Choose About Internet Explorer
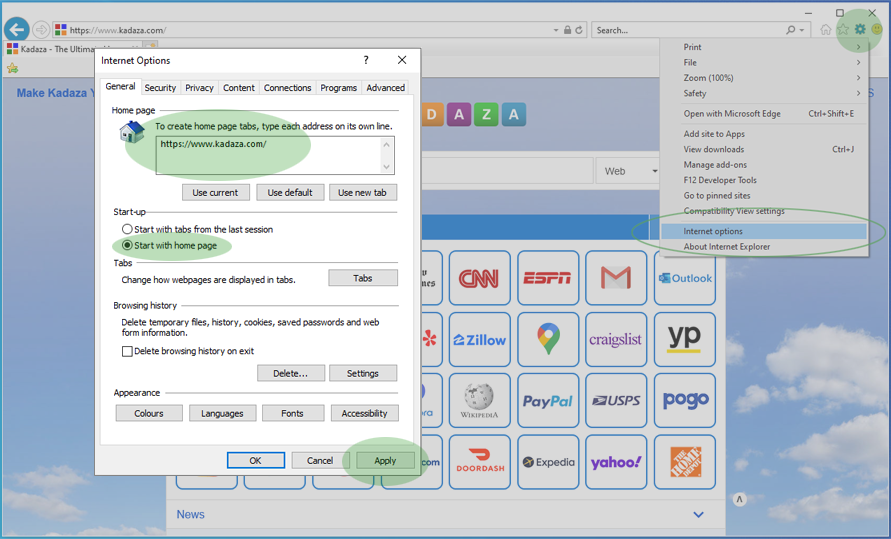 764,246
